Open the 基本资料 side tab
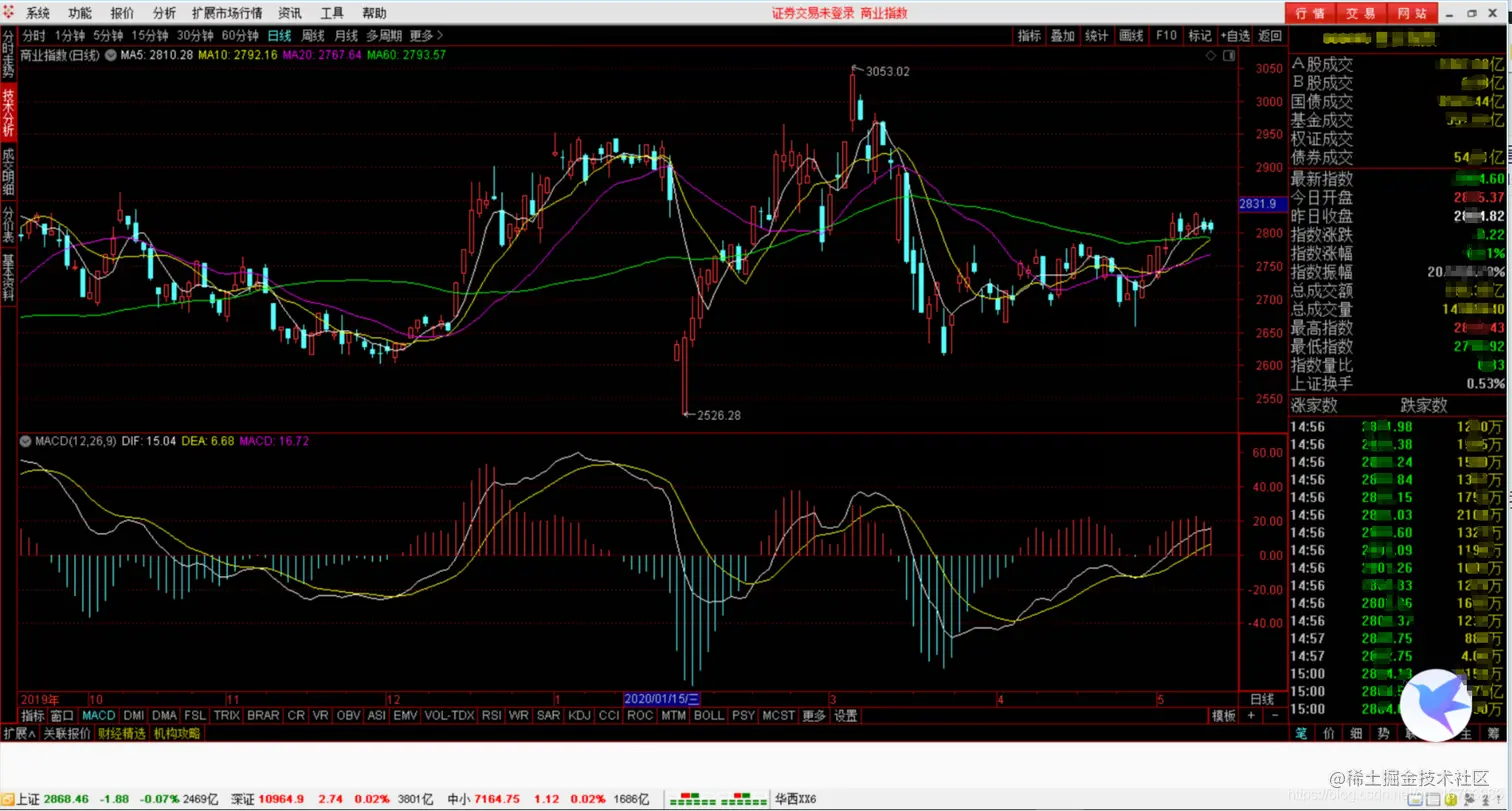The height and width of the screenshot is (811, 1512). pos(8,277)
